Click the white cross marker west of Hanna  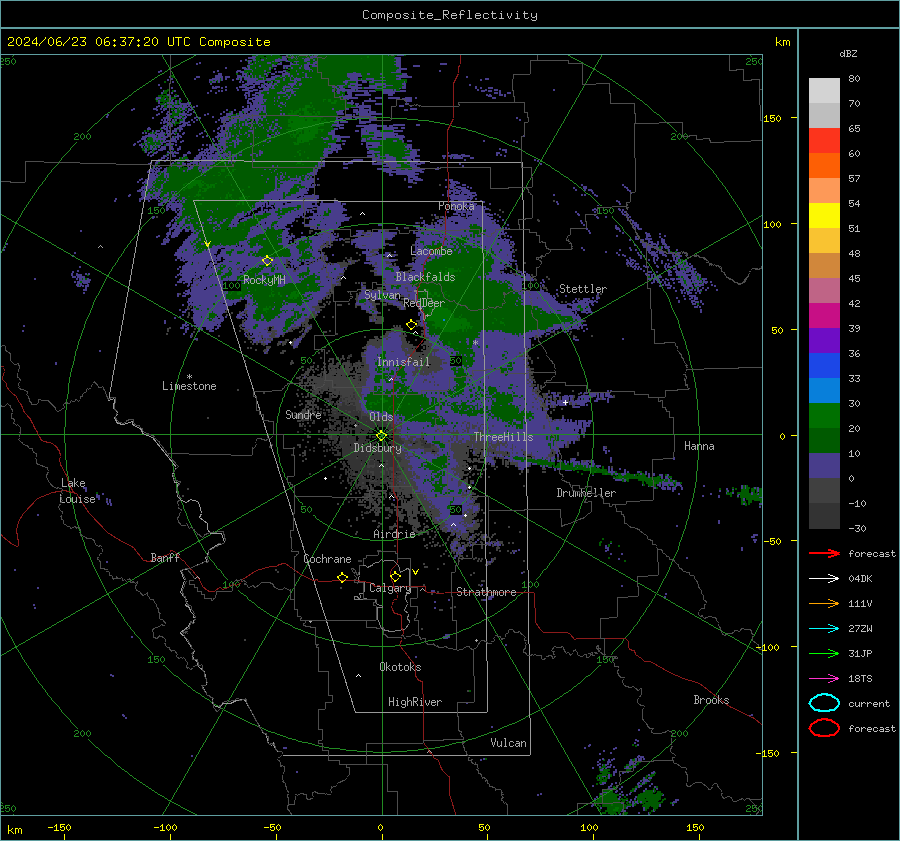(565, 402)
